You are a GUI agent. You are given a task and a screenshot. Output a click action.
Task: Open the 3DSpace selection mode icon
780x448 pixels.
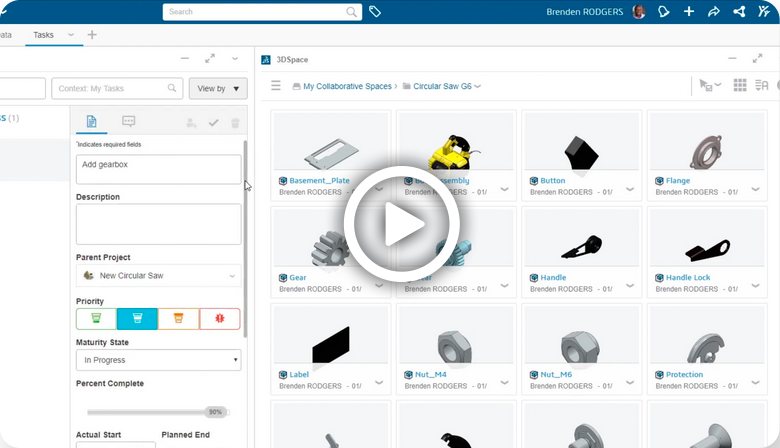click(x=710, y=86)
